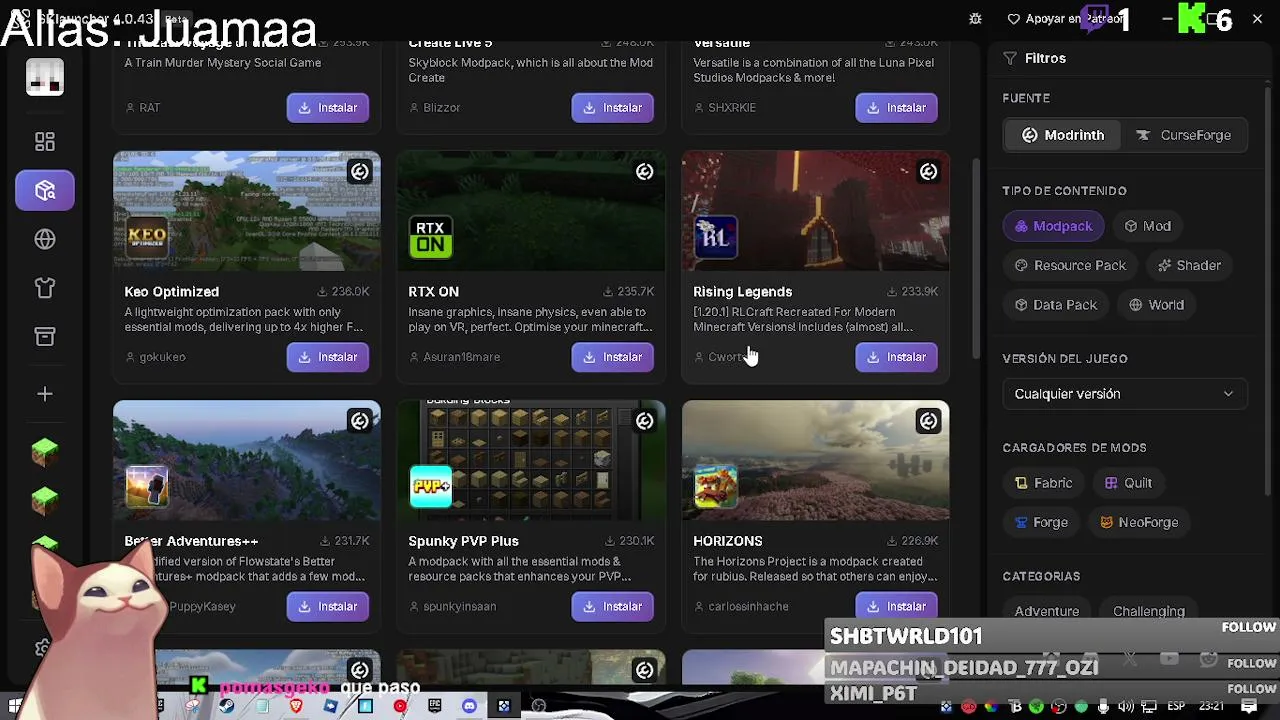Switch source to CurseForge
This screenshot has height=720, width=1280.
point(1185,135)
